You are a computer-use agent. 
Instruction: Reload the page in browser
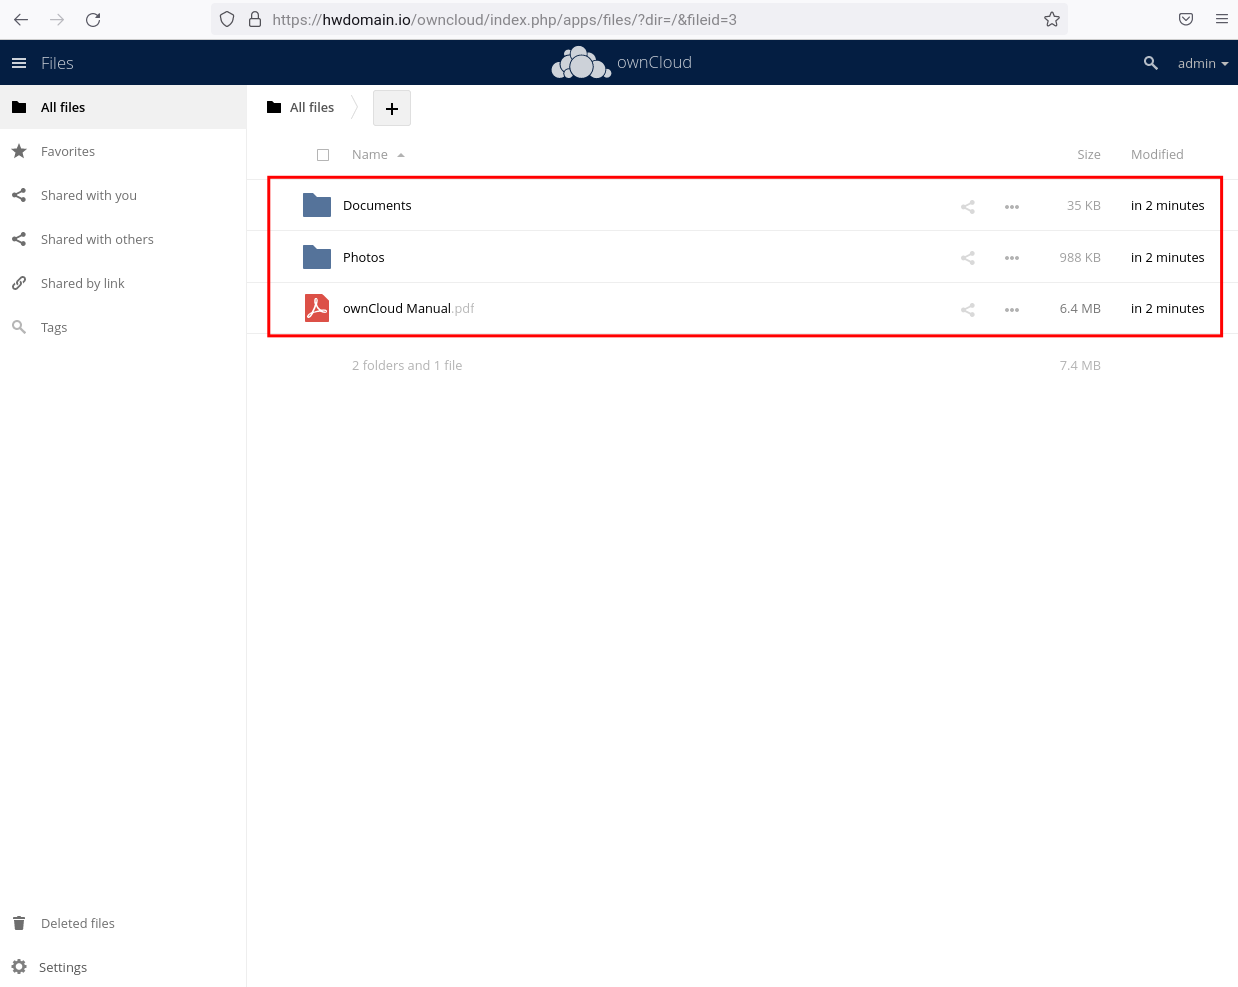(93, 19)
